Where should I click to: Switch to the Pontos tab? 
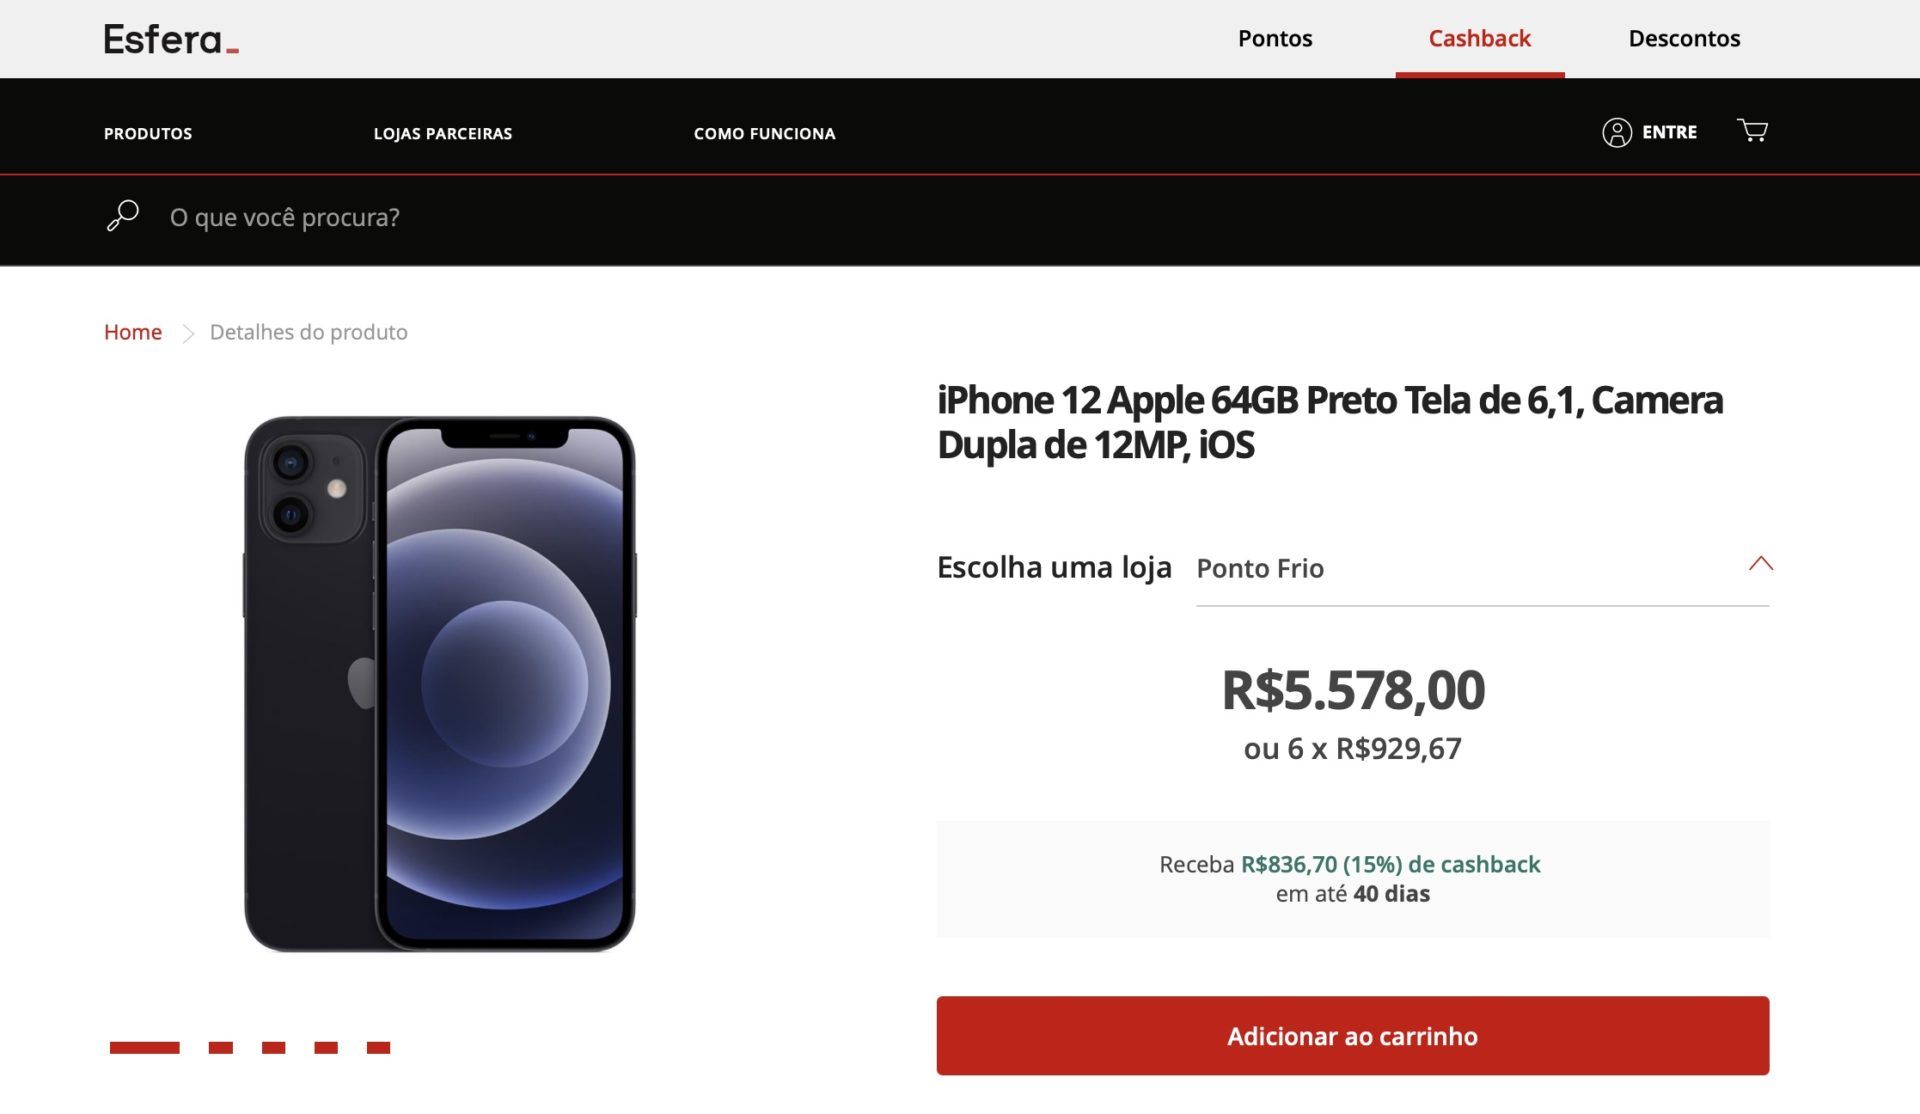1275,38
